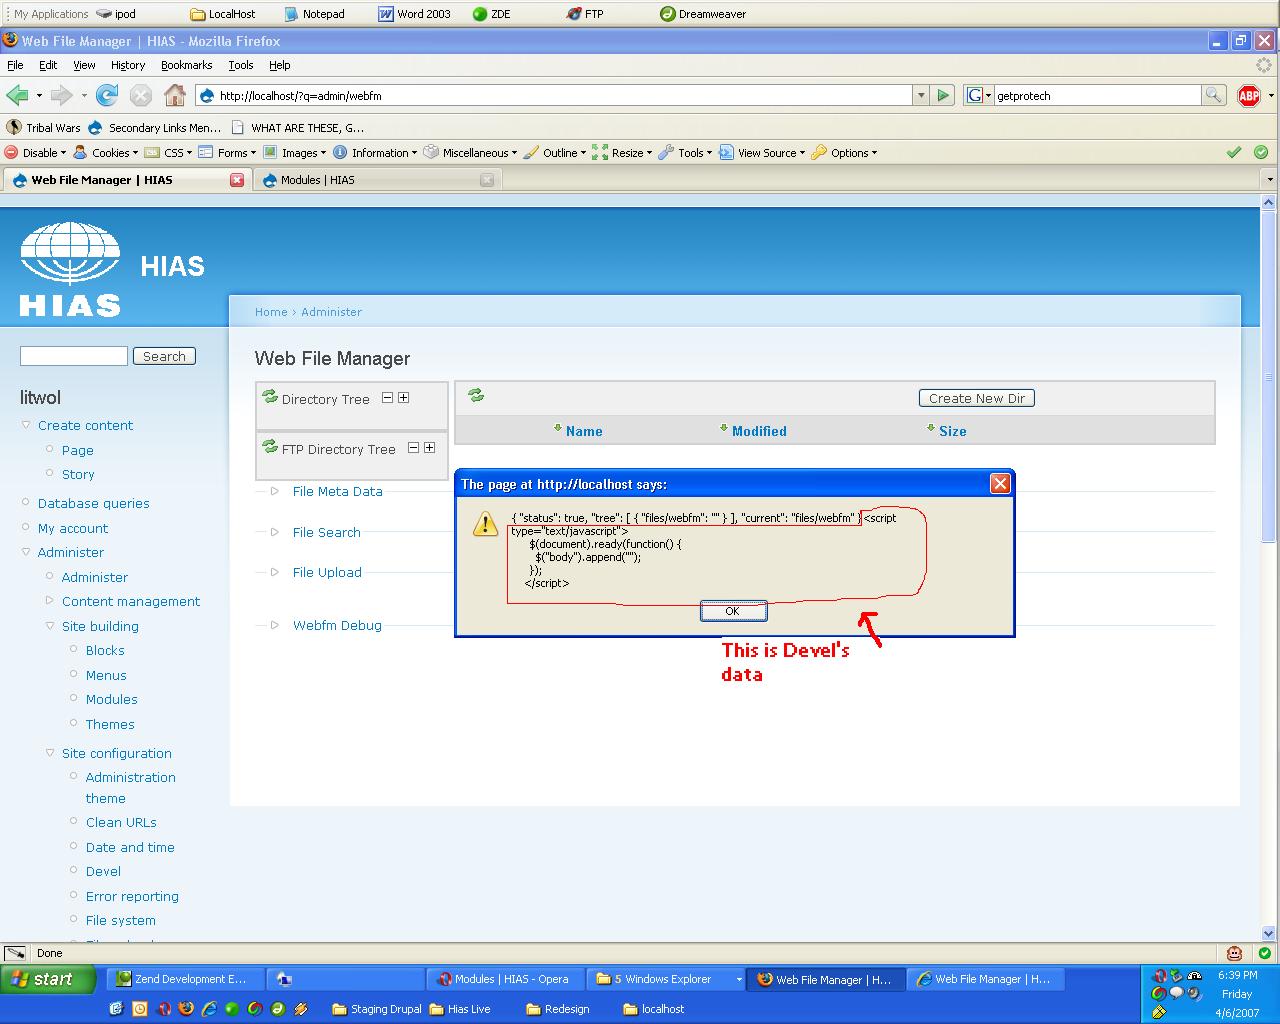Sort file list by Name

pos(584,431)
